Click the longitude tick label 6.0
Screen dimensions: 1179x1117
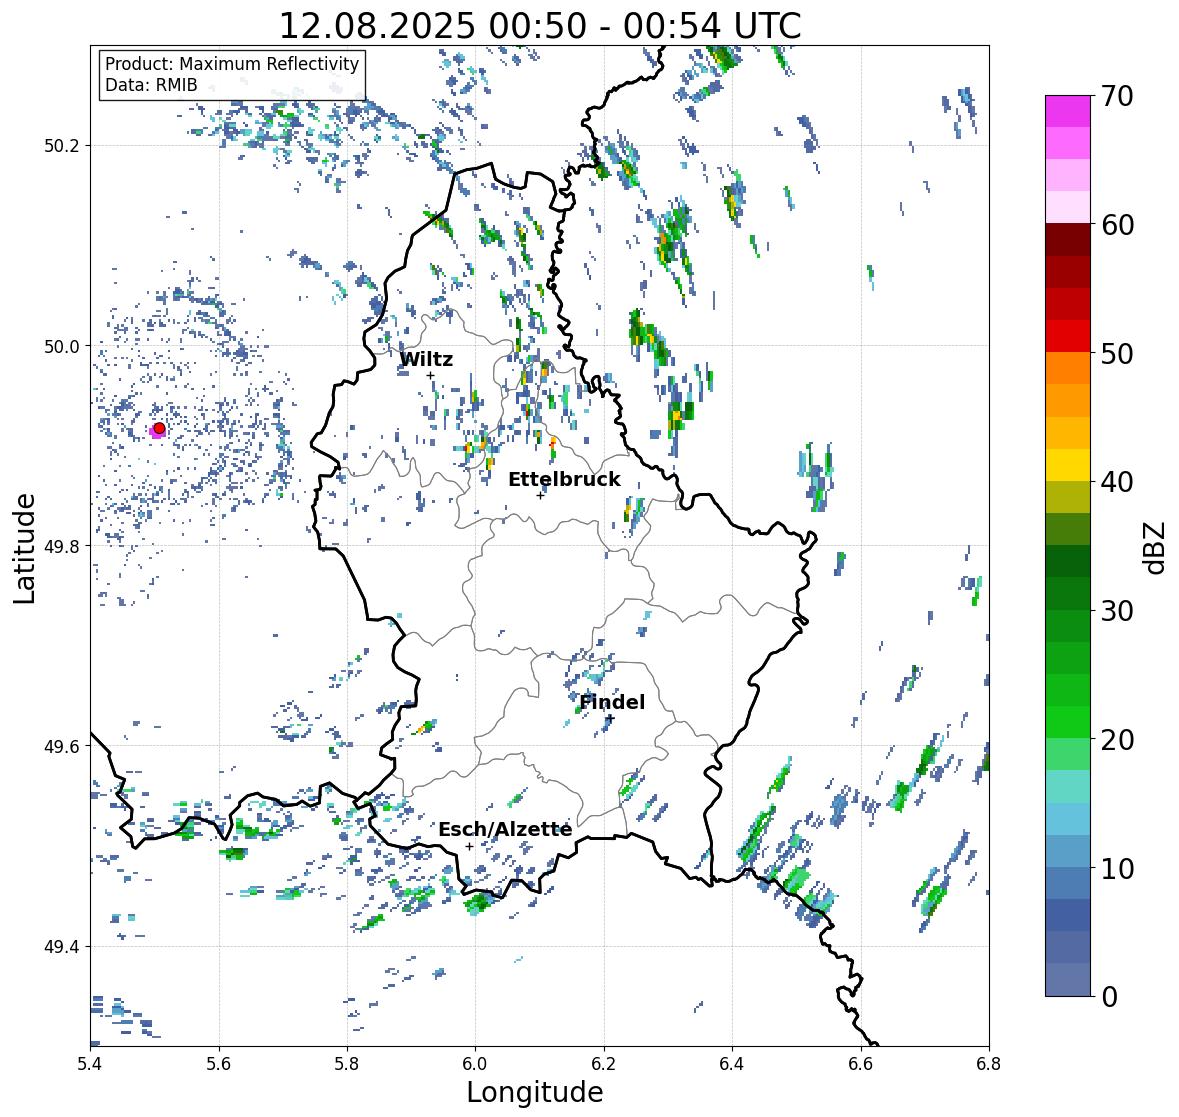coord(475,1063)
